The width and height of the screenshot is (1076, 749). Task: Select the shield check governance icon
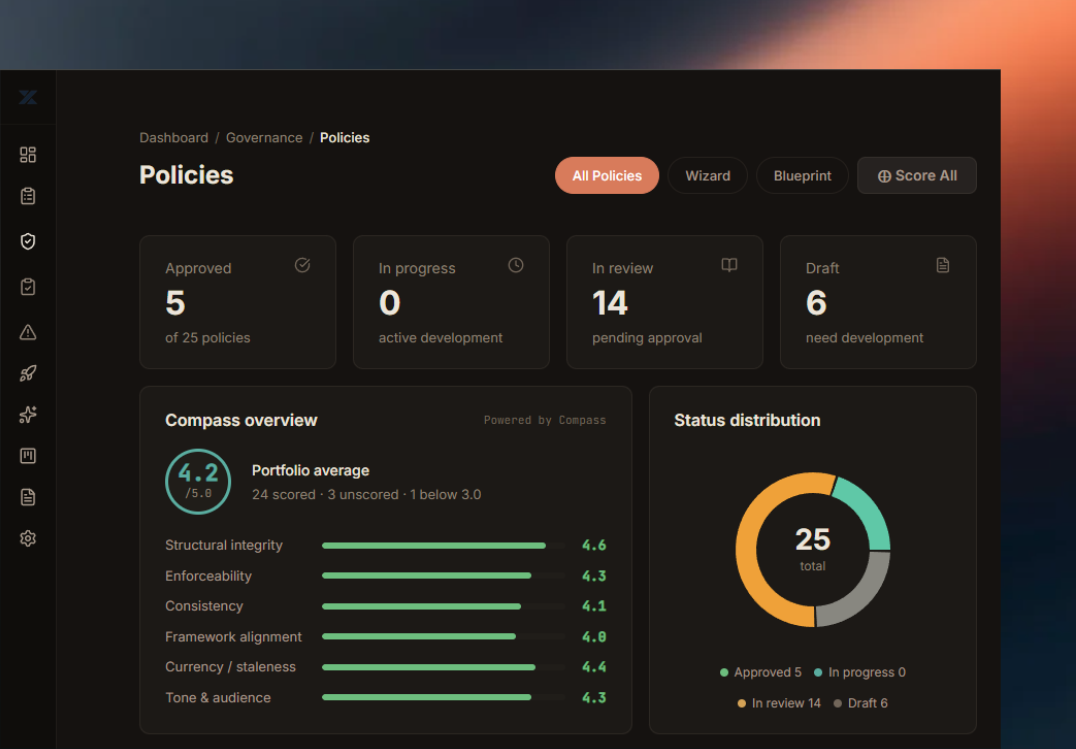click(27, 241)
